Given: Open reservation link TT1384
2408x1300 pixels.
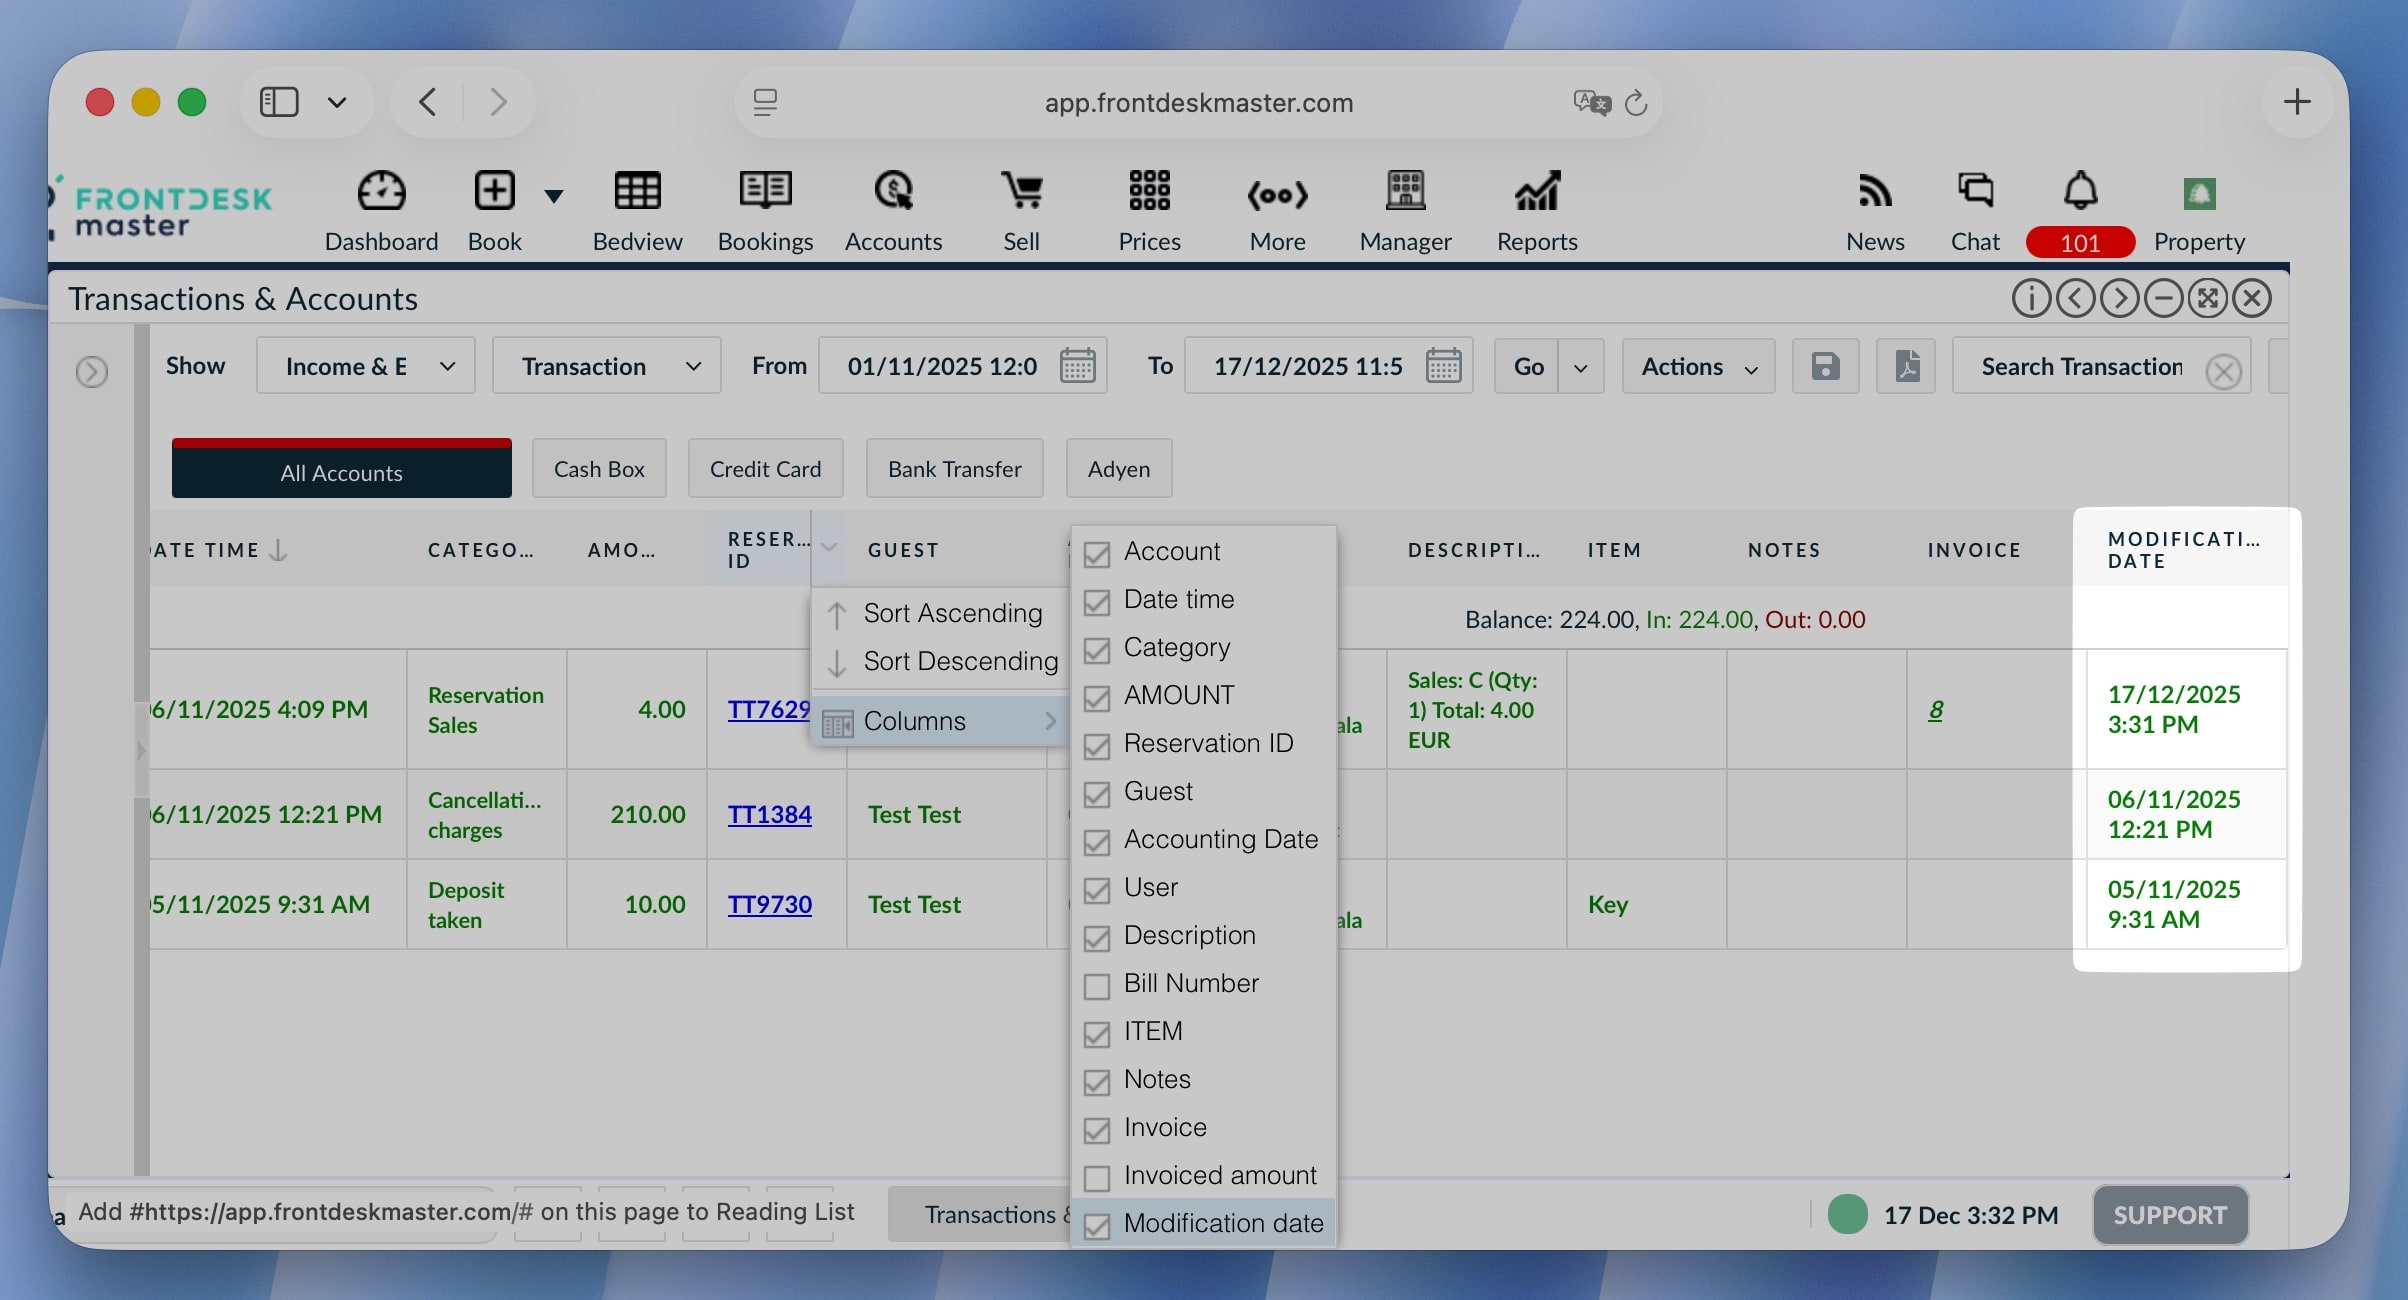Looking at the screenshot, I should 769,814.
